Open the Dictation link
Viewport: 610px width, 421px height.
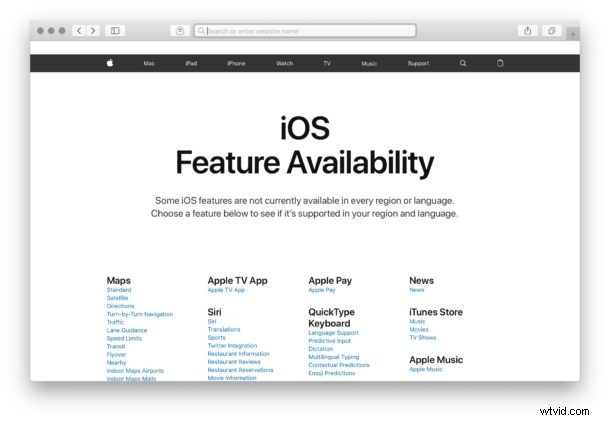pyautogui.click(x=321, y=349)
